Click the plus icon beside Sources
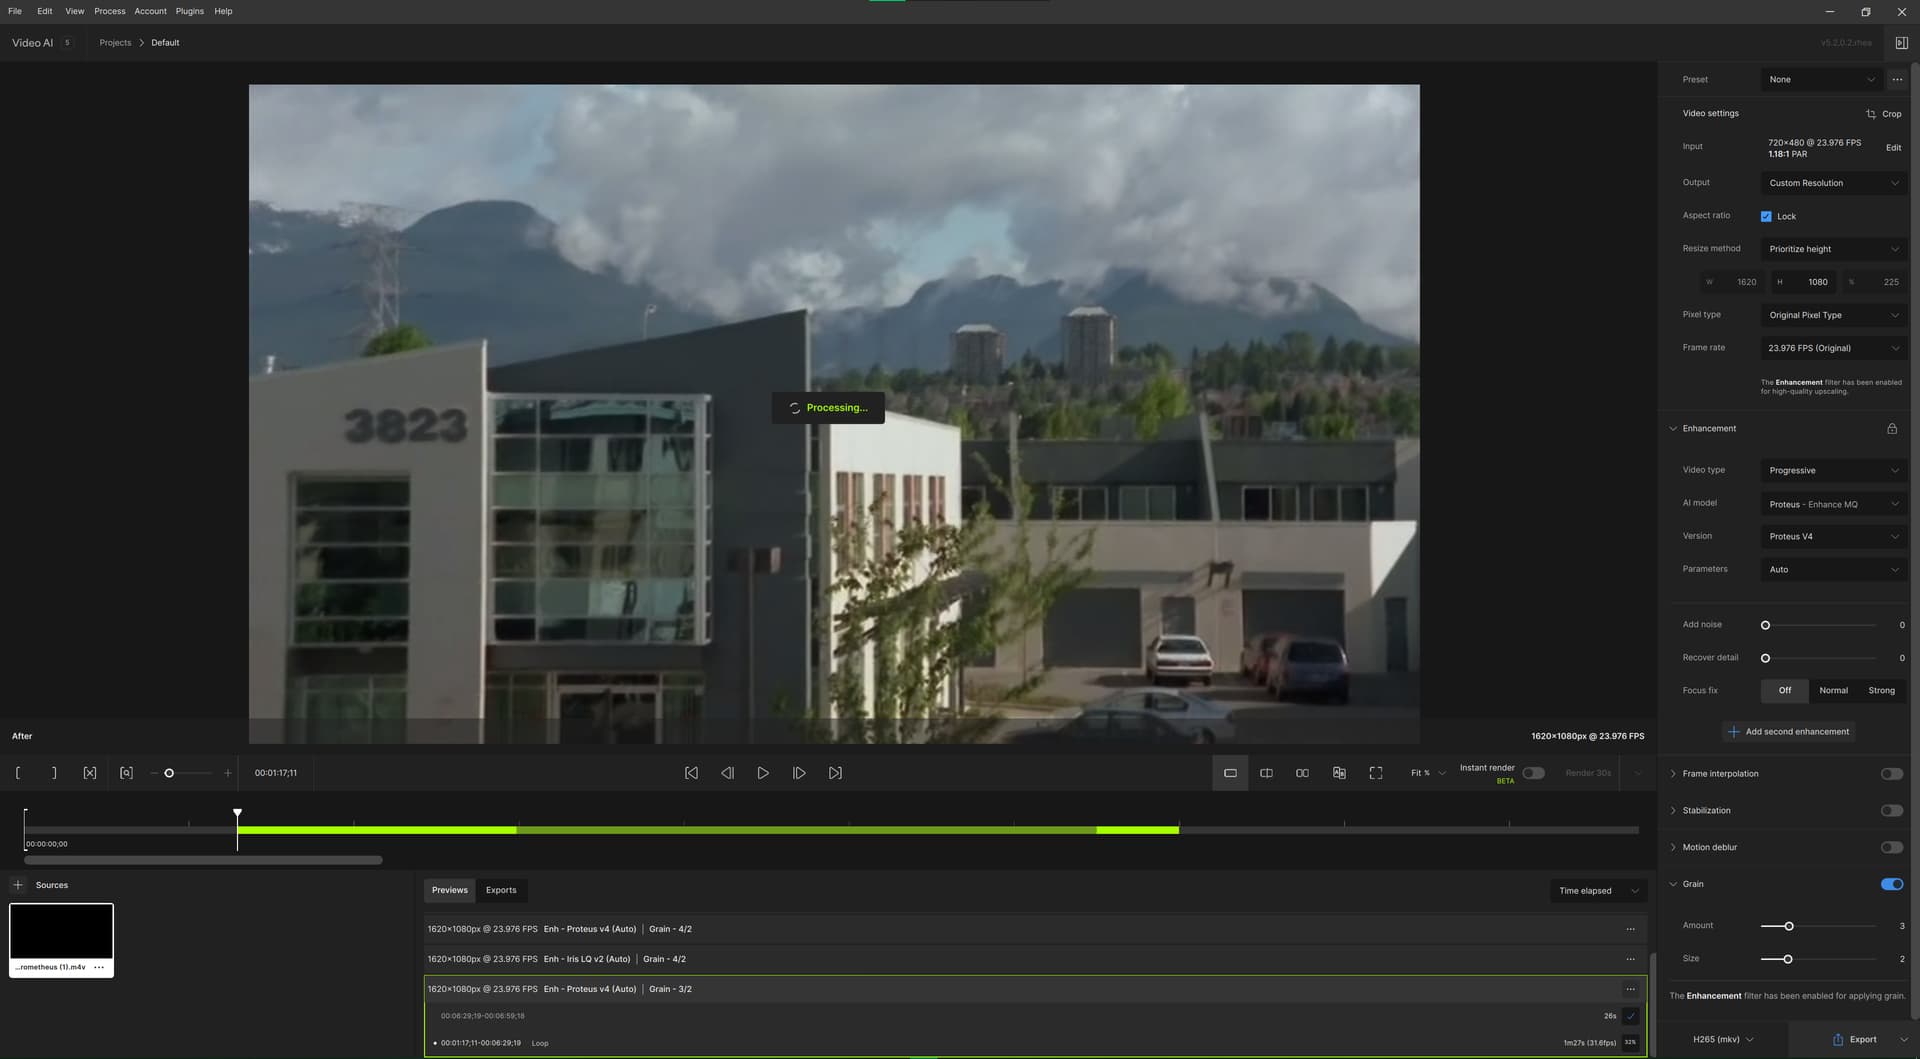 pyautogui.click(x=18, y=885)
